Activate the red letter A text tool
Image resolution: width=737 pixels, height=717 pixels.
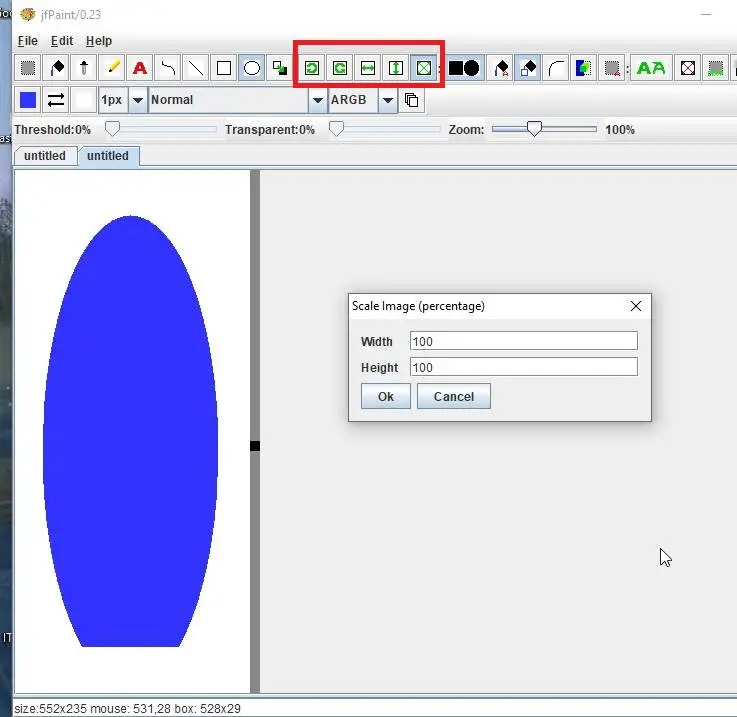(x=140, y=68)
